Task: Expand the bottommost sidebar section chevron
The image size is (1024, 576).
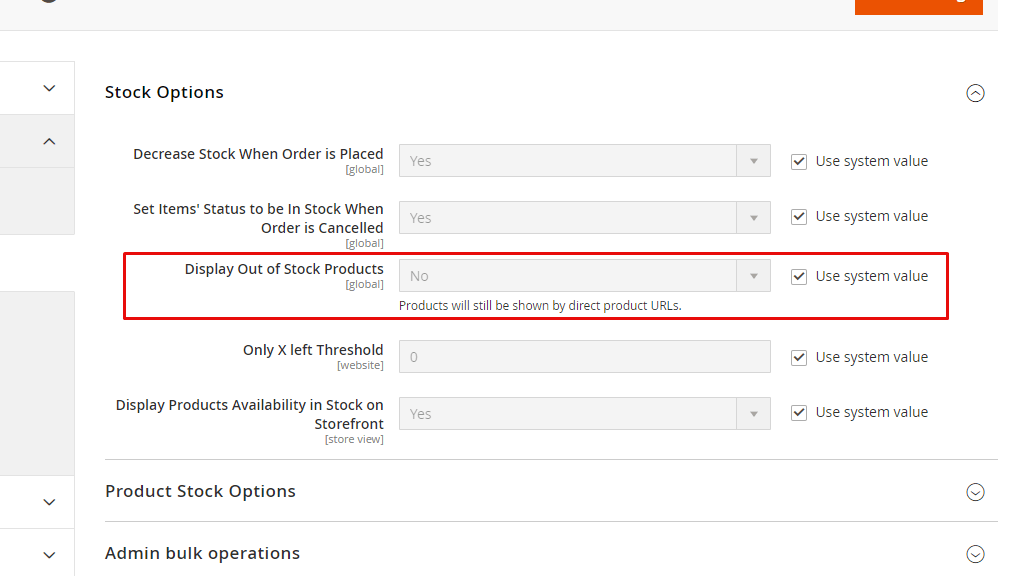Action: (49, 555)
